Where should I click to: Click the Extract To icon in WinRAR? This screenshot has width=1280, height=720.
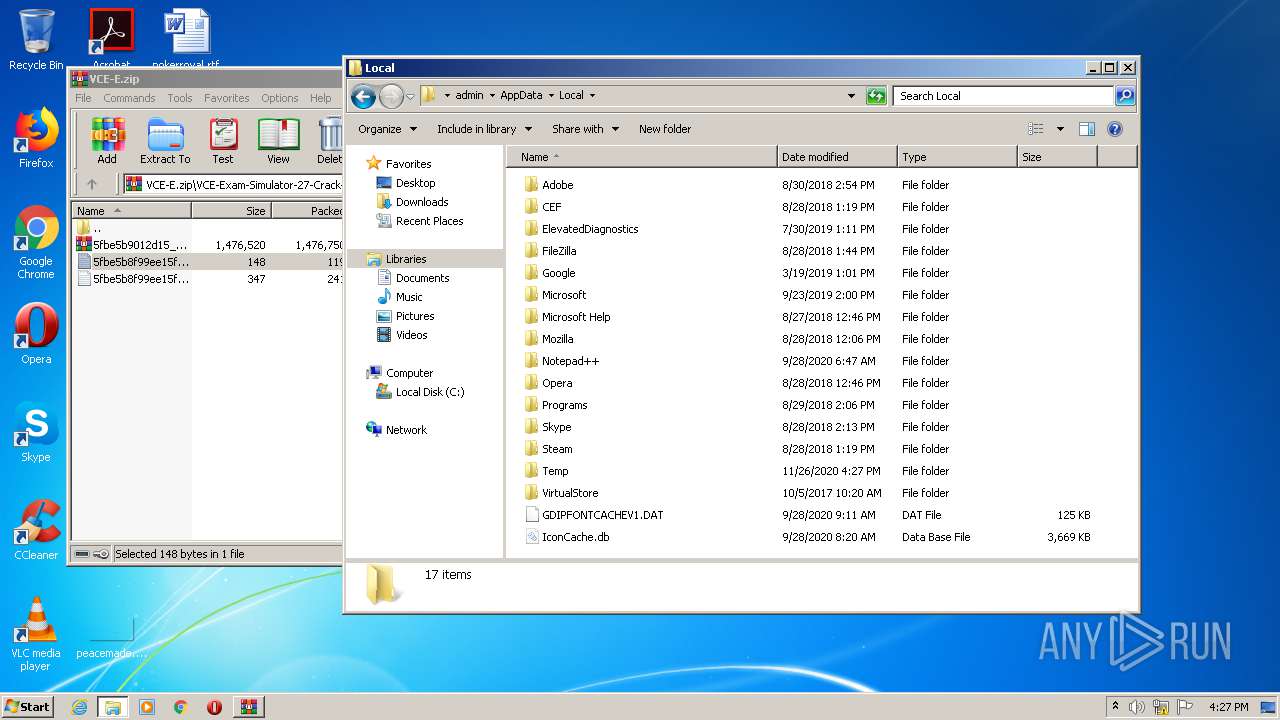tap(165, 141)
